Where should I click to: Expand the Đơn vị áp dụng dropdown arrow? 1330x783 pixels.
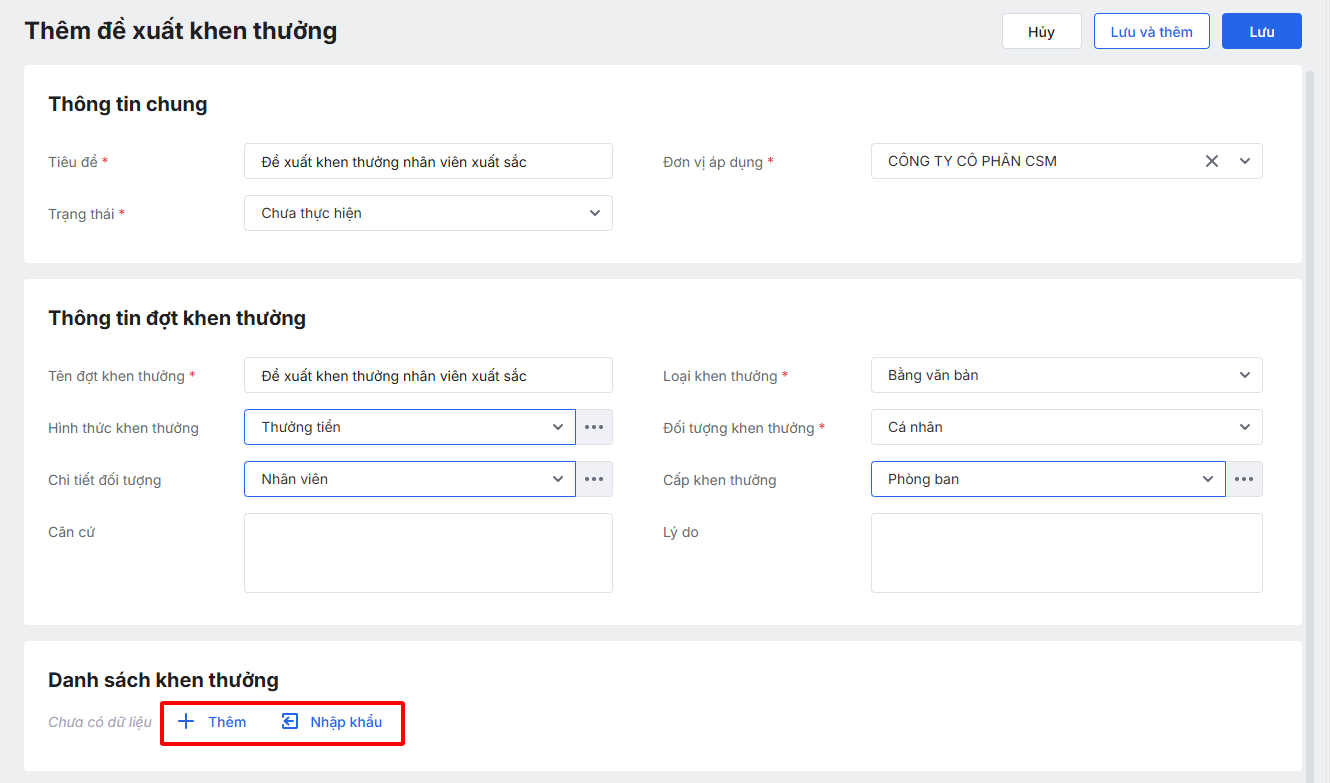point(1245,161)
